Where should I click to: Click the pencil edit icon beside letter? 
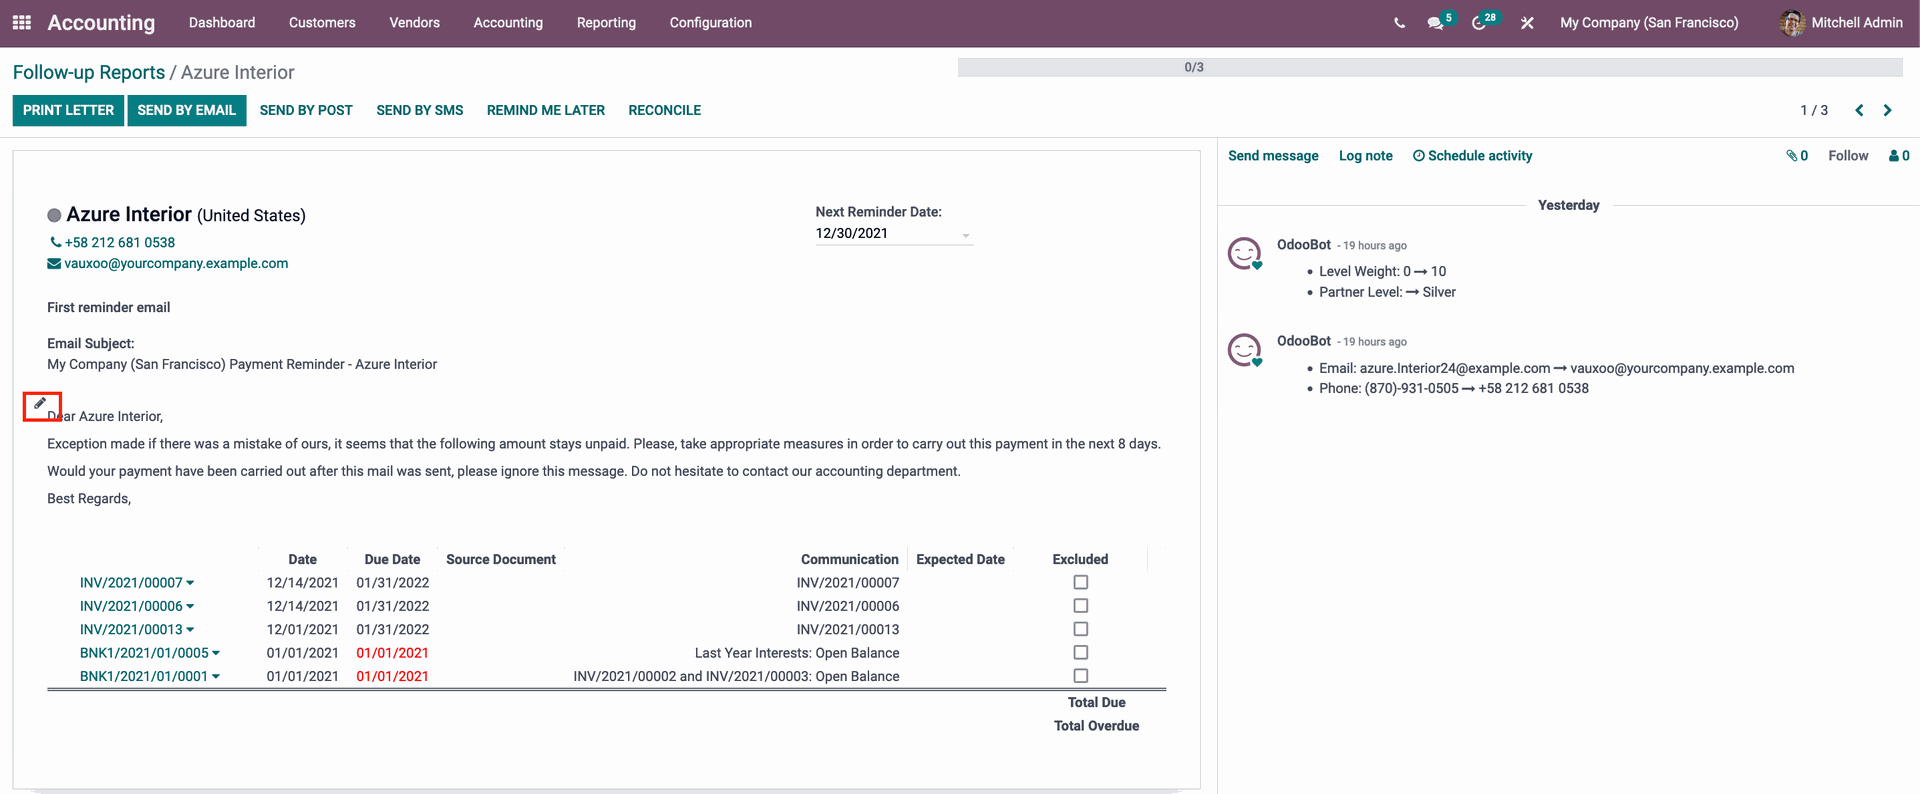point(41,404)
